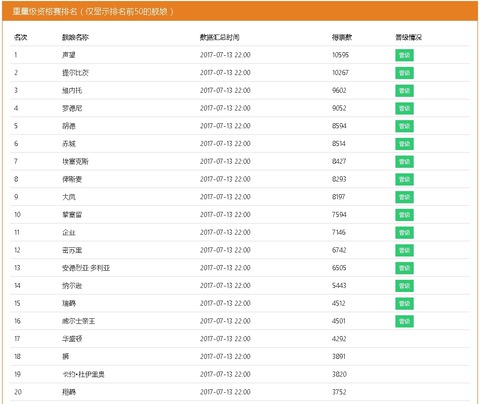Select the ship name 俾斯麦
480x404 pixels.
coord(72,179)
